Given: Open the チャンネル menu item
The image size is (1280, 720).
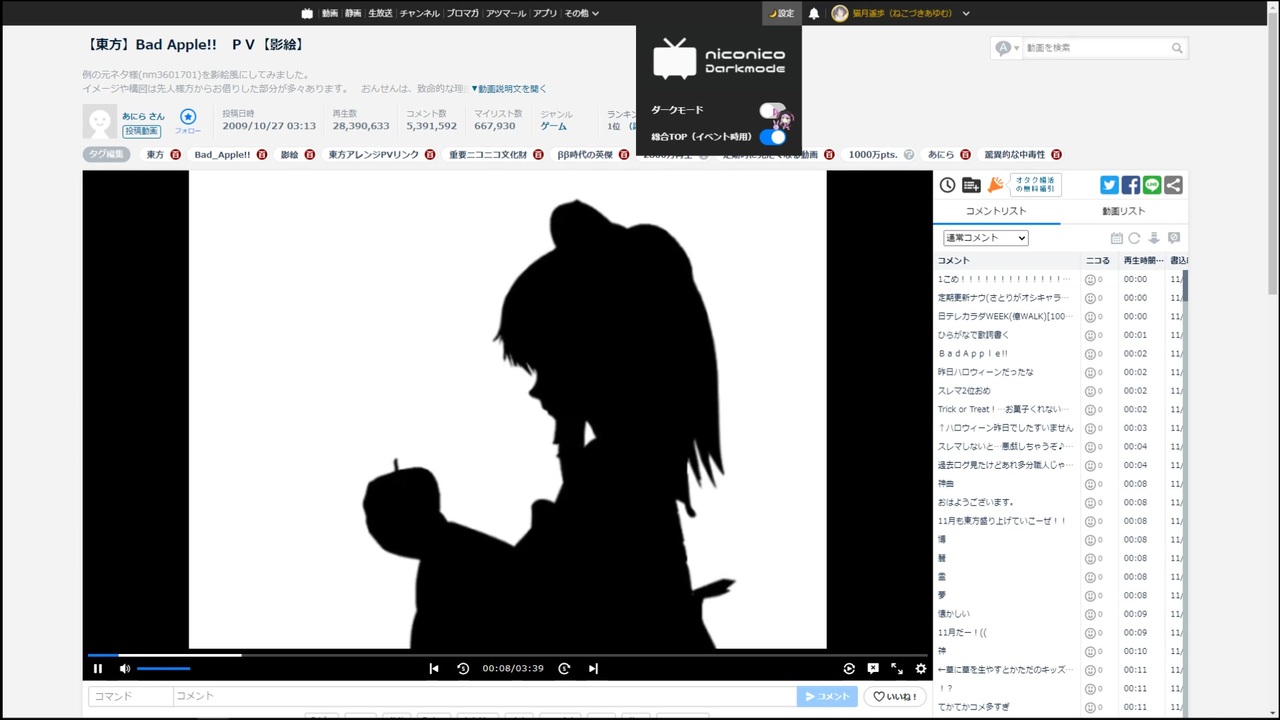Looking at the screenshot, I should [x=420, y=13].
